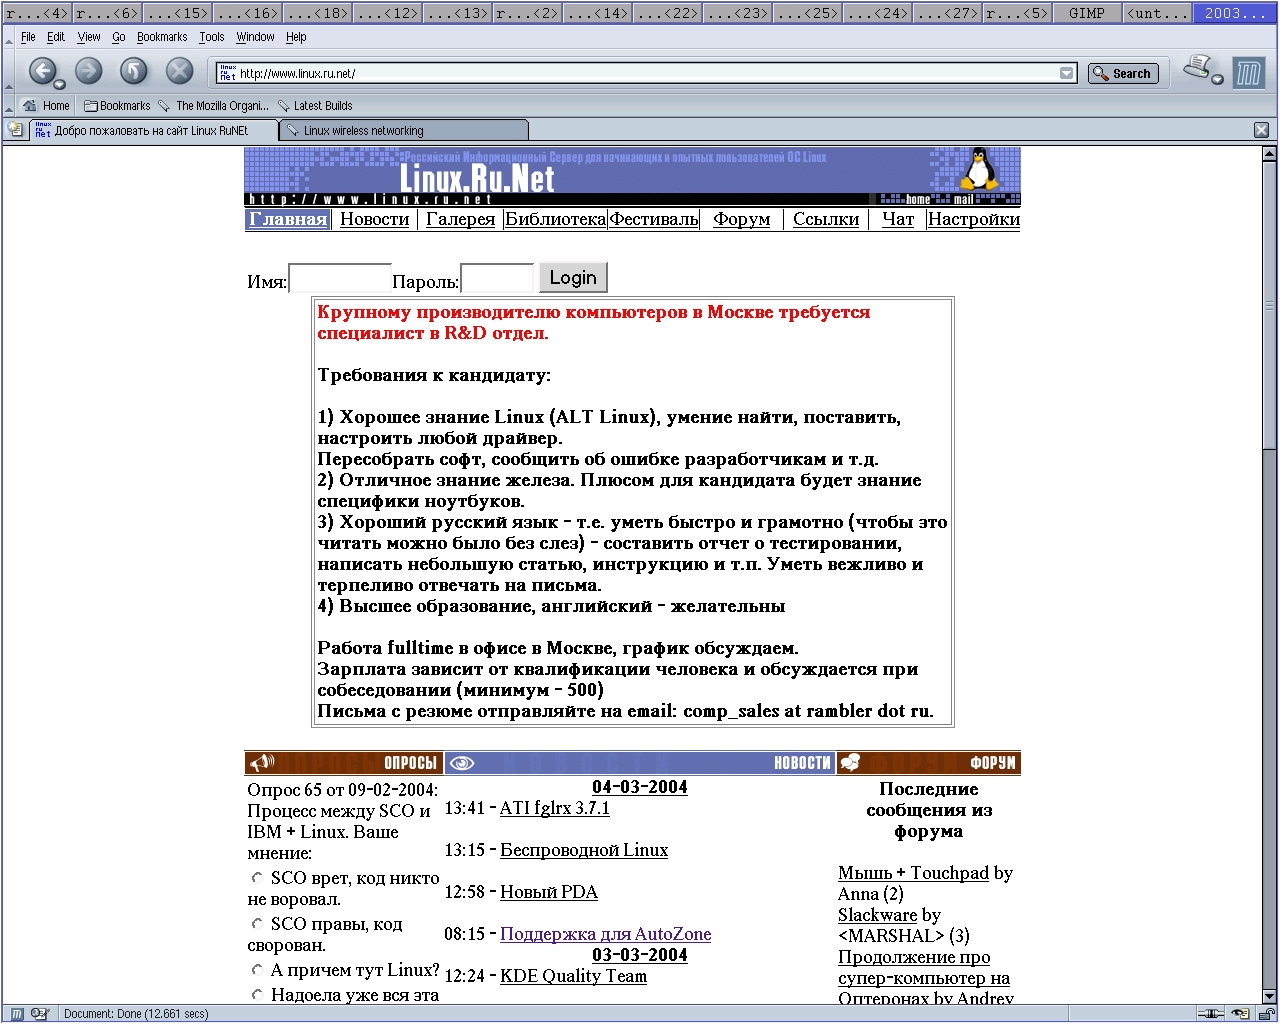The width and height of the screenshot is (1280, 1024).
Task: Reload the page with the Reload icon
Action: coord(134,70)
